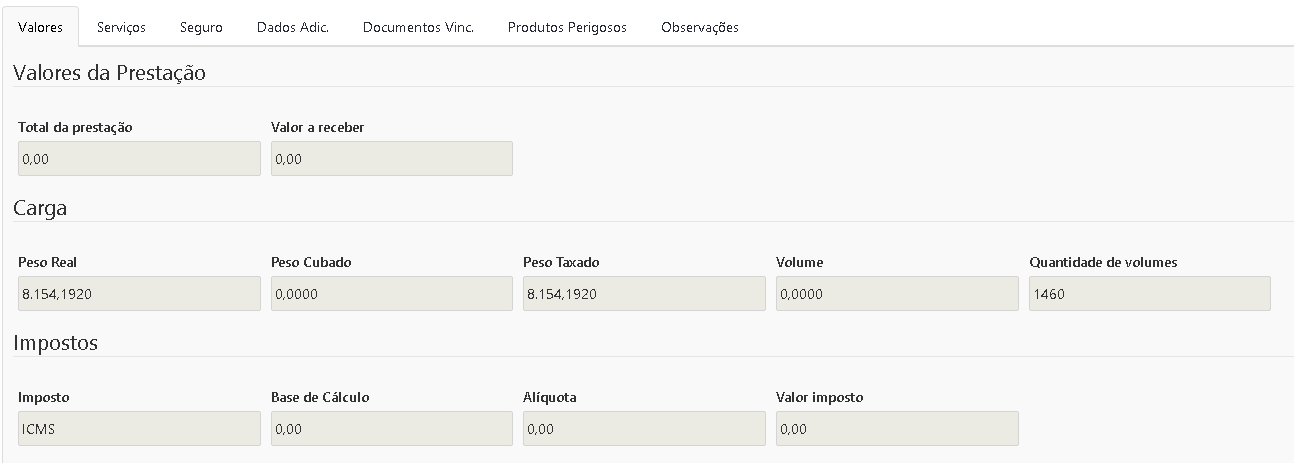This screenshot has width=1294, height=475.
Task: Switch to the Valores tab
Action: (x=40, y=27)
